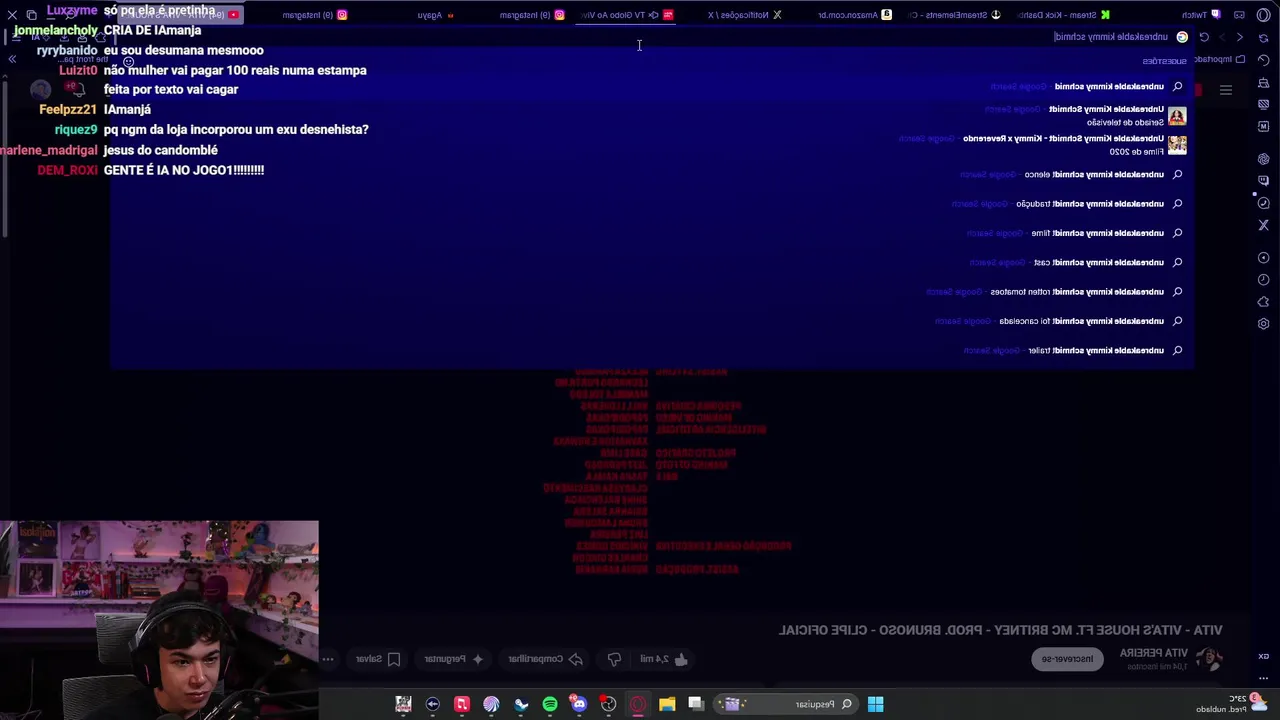Screen dimensions: 1280x720
Task: Open Steam from the taskbar
Action: (x=521, y=704)
